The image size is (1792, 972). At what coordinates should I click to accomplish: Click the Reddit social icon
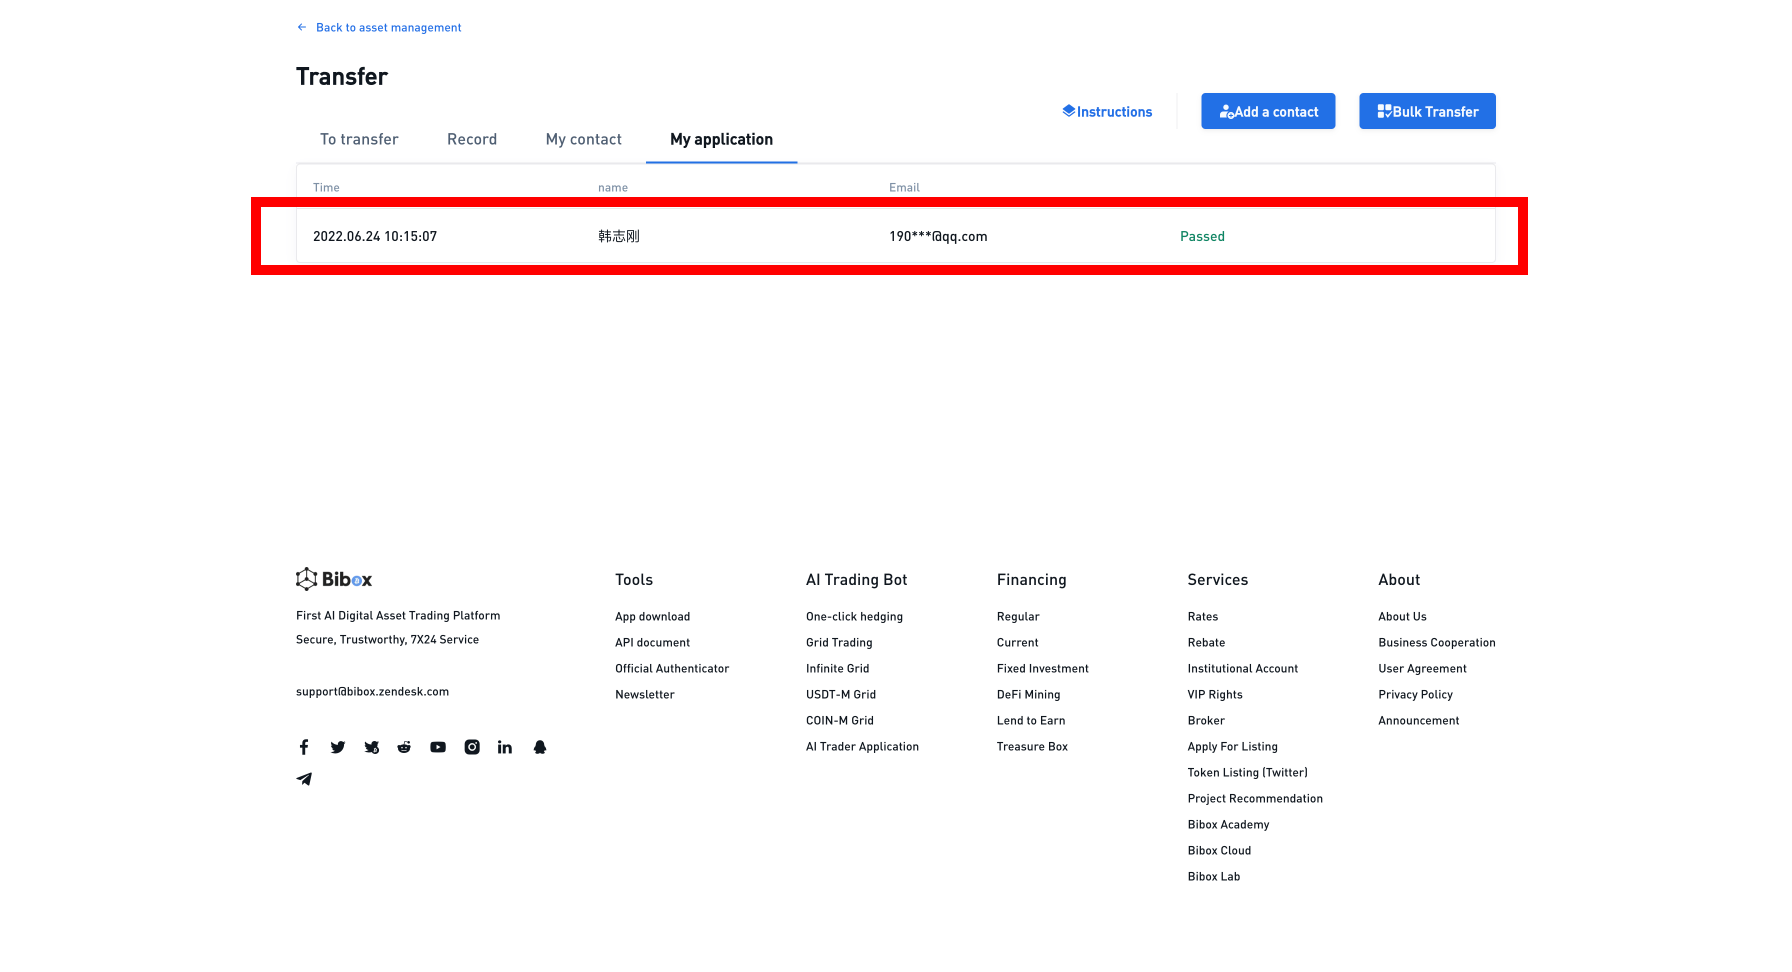click(x=404, y=747)
